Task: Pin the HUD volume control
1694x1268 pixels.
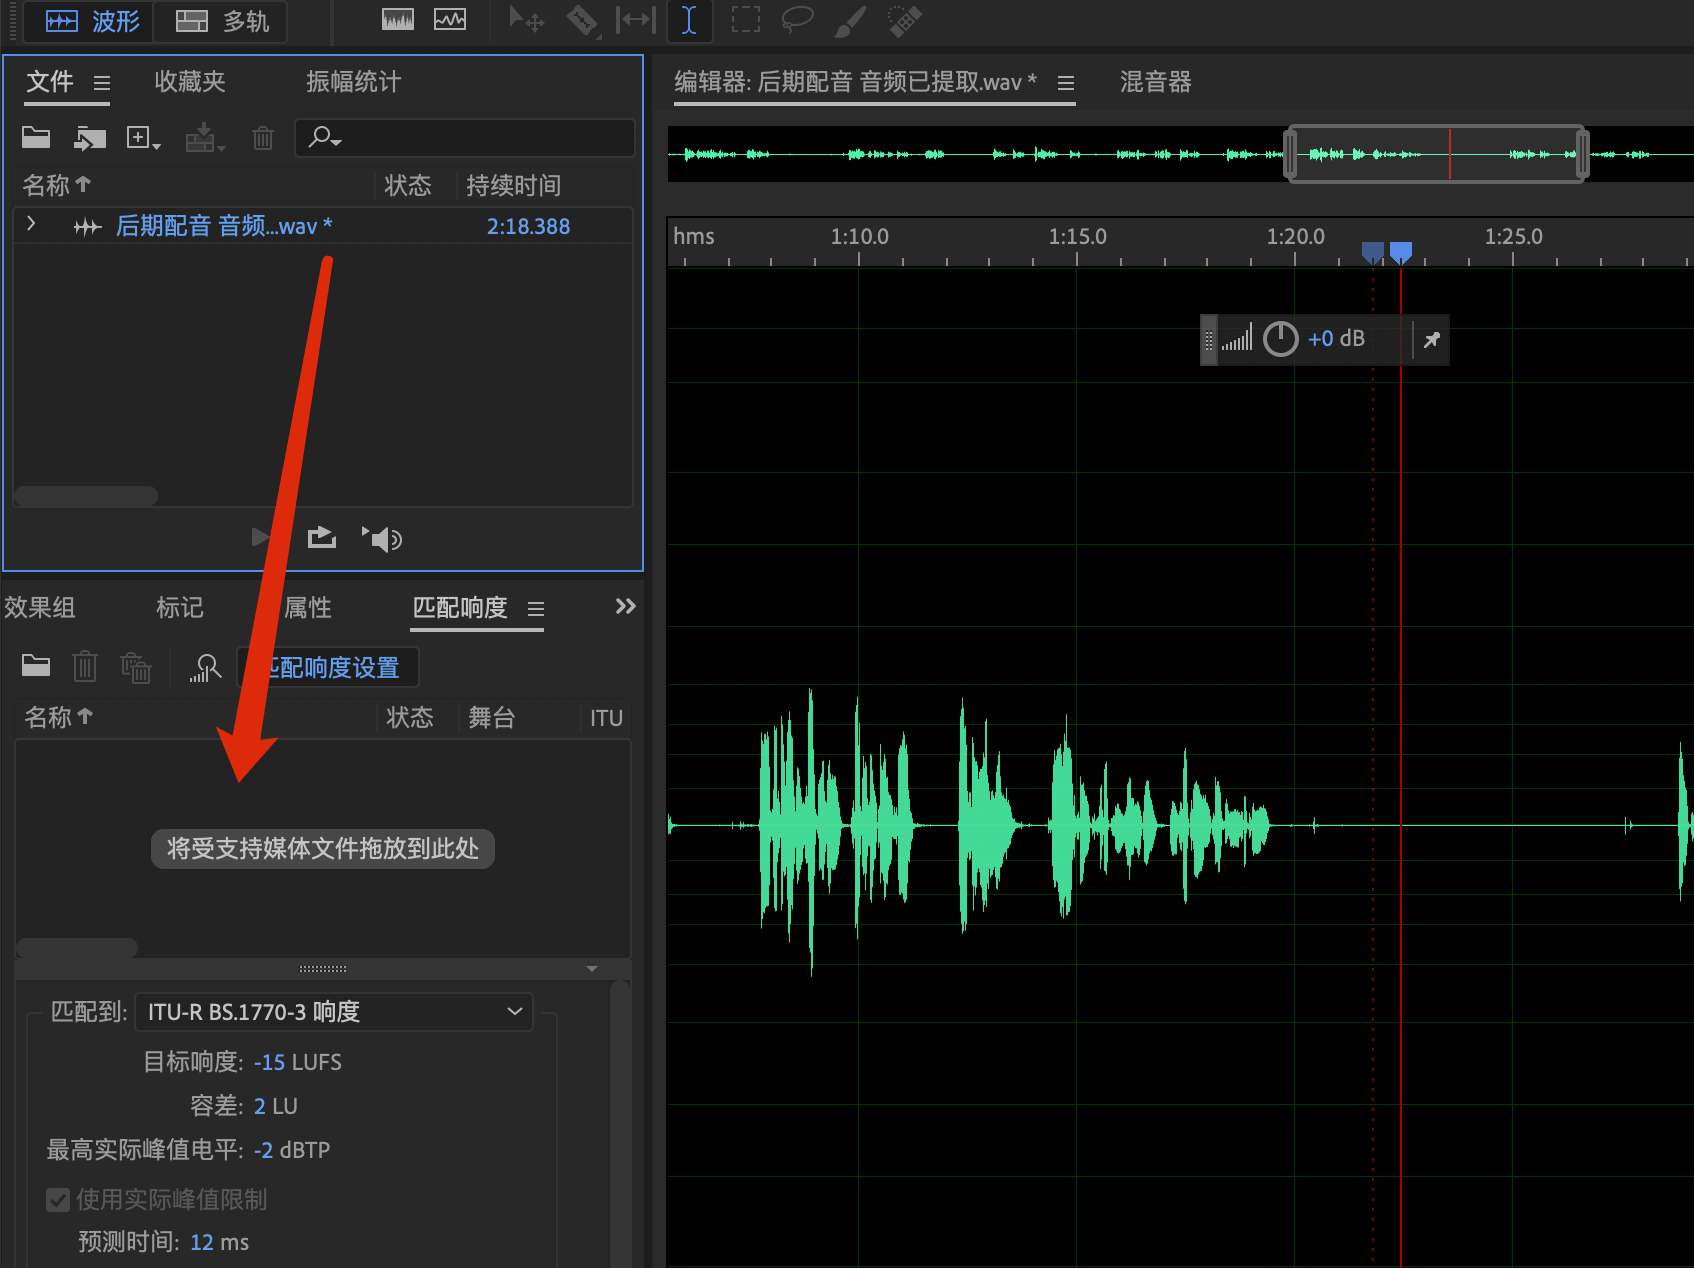Action: coord(1432,339)
